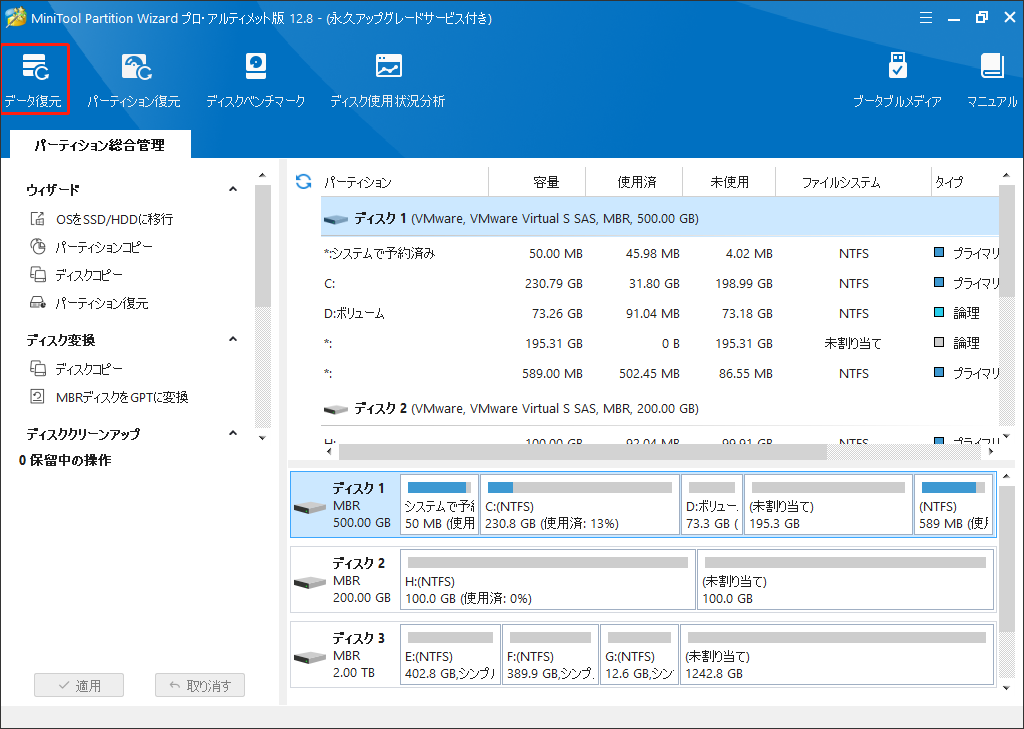Collapse the ディスク変換 section

[x=233, y=340]
